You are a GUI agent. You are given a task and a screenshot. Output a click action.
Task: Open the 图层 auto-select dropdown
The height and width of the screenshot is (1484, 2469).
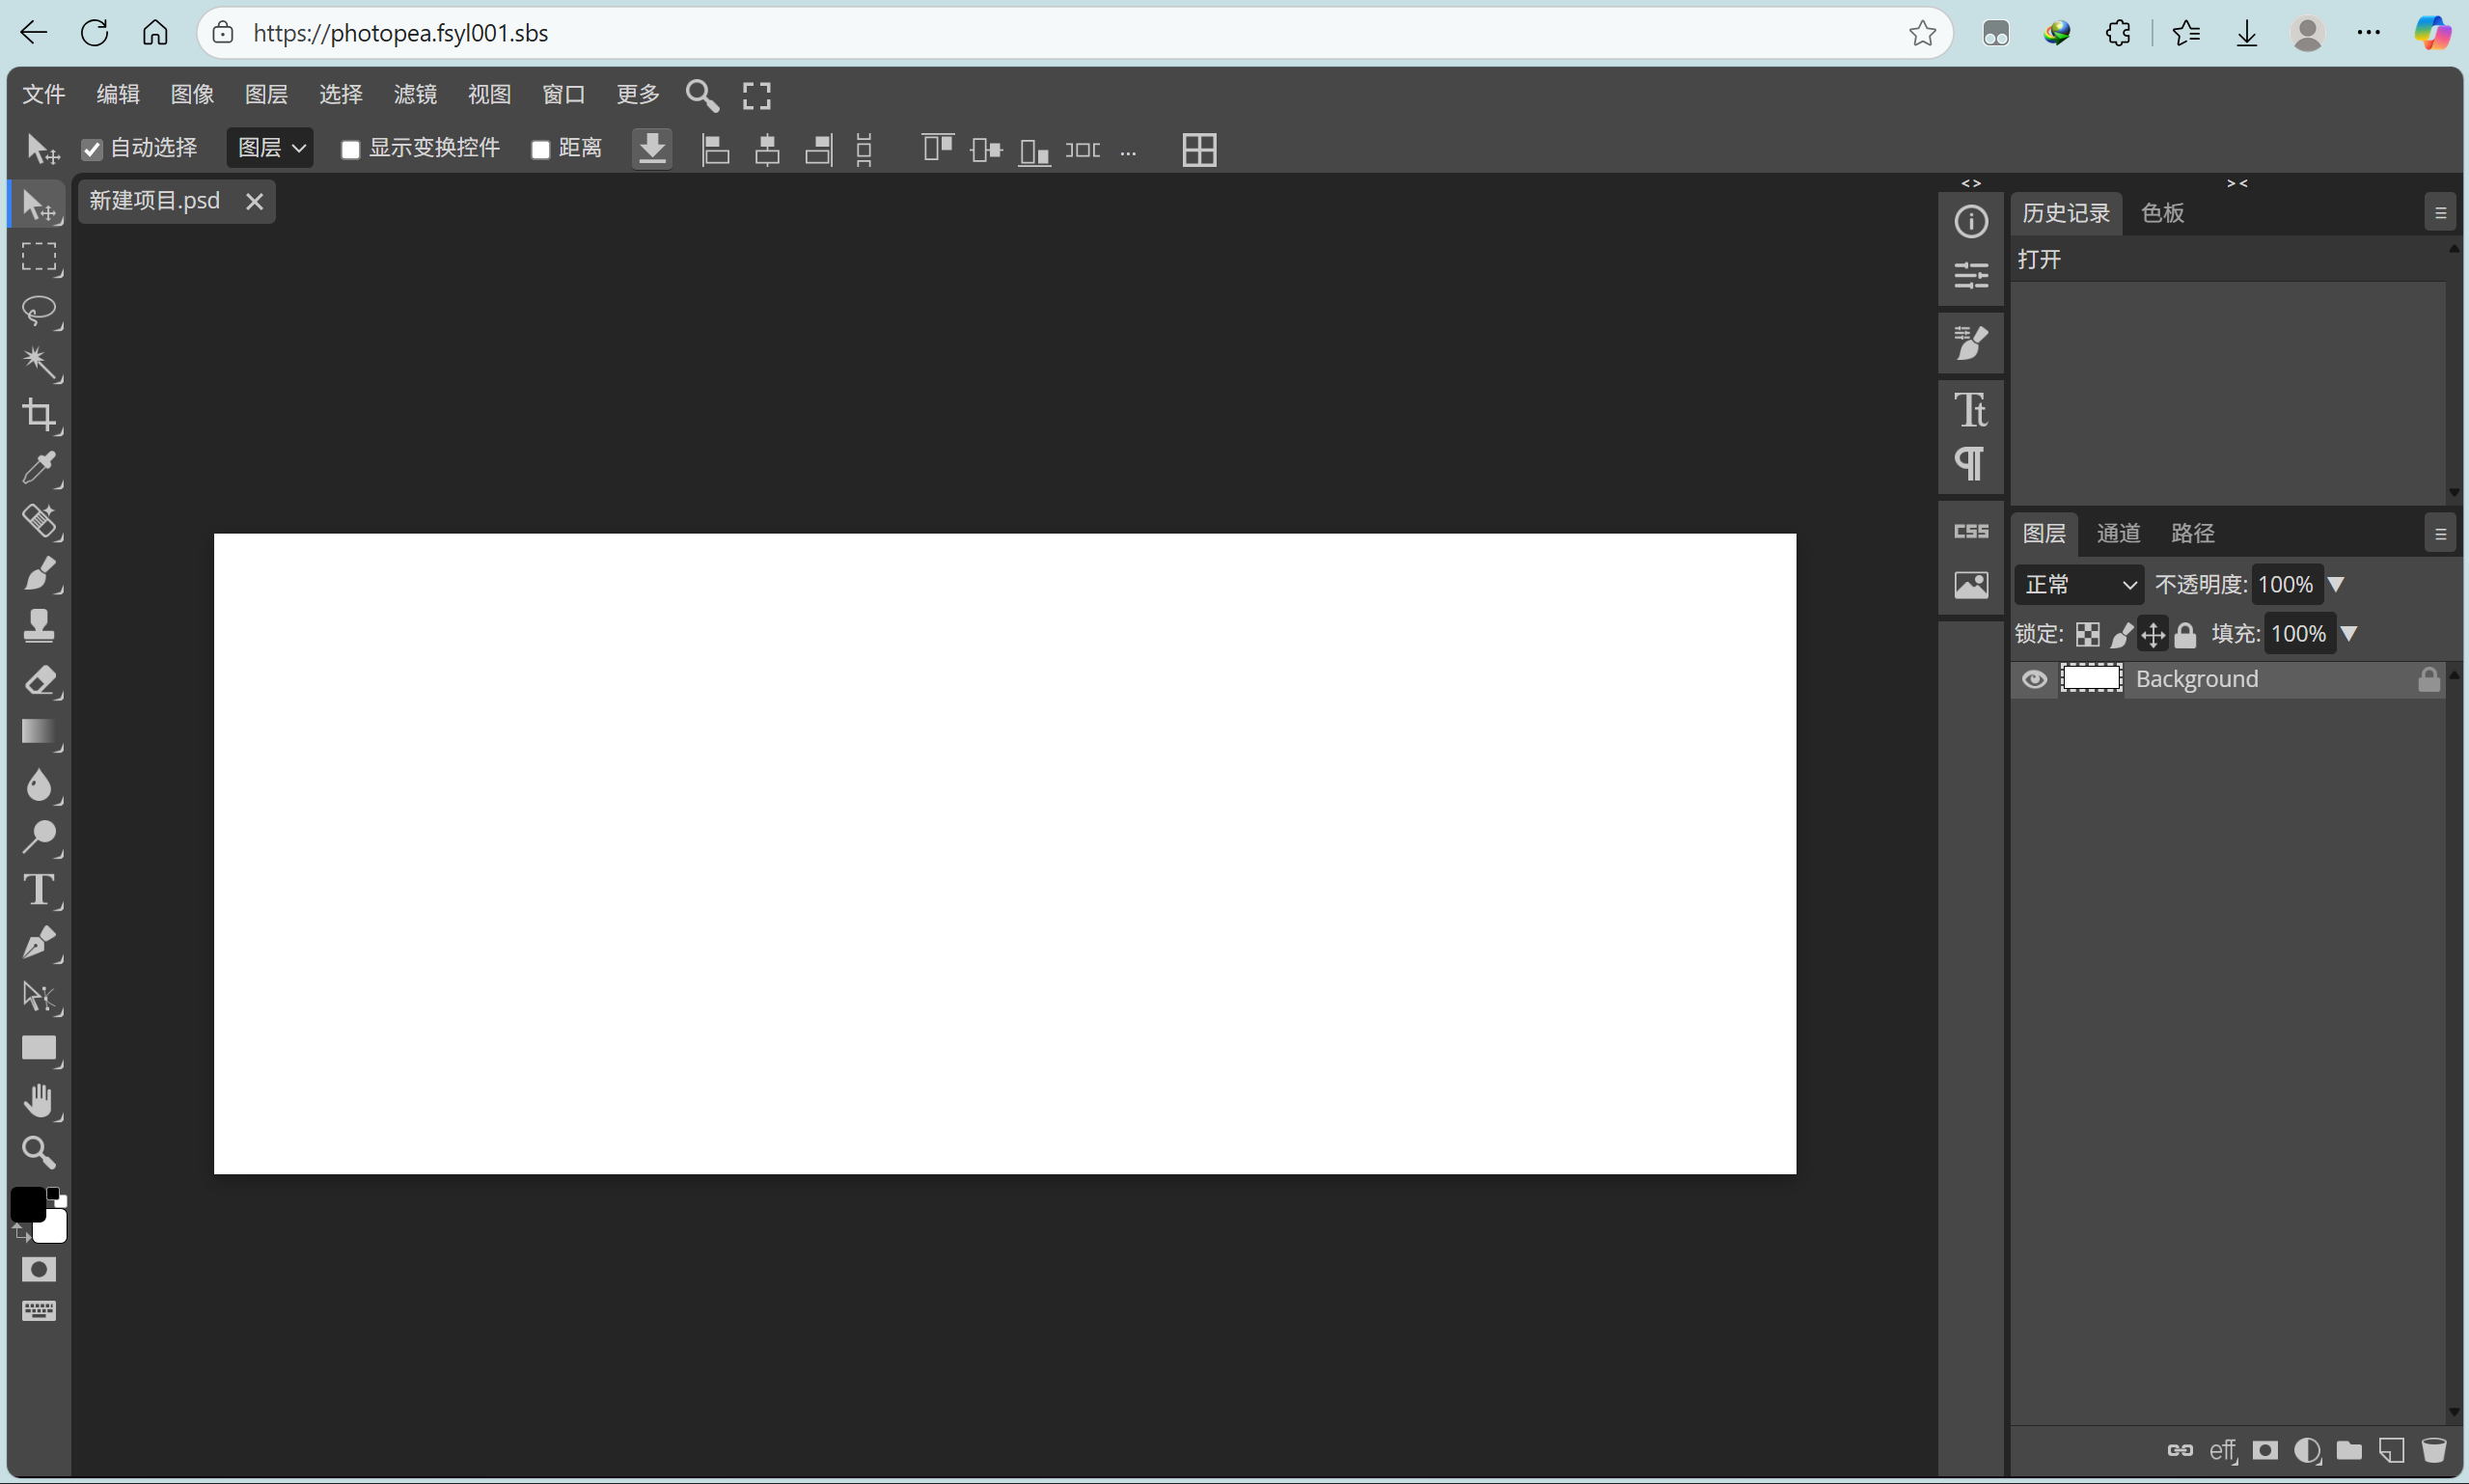[270, 148]
